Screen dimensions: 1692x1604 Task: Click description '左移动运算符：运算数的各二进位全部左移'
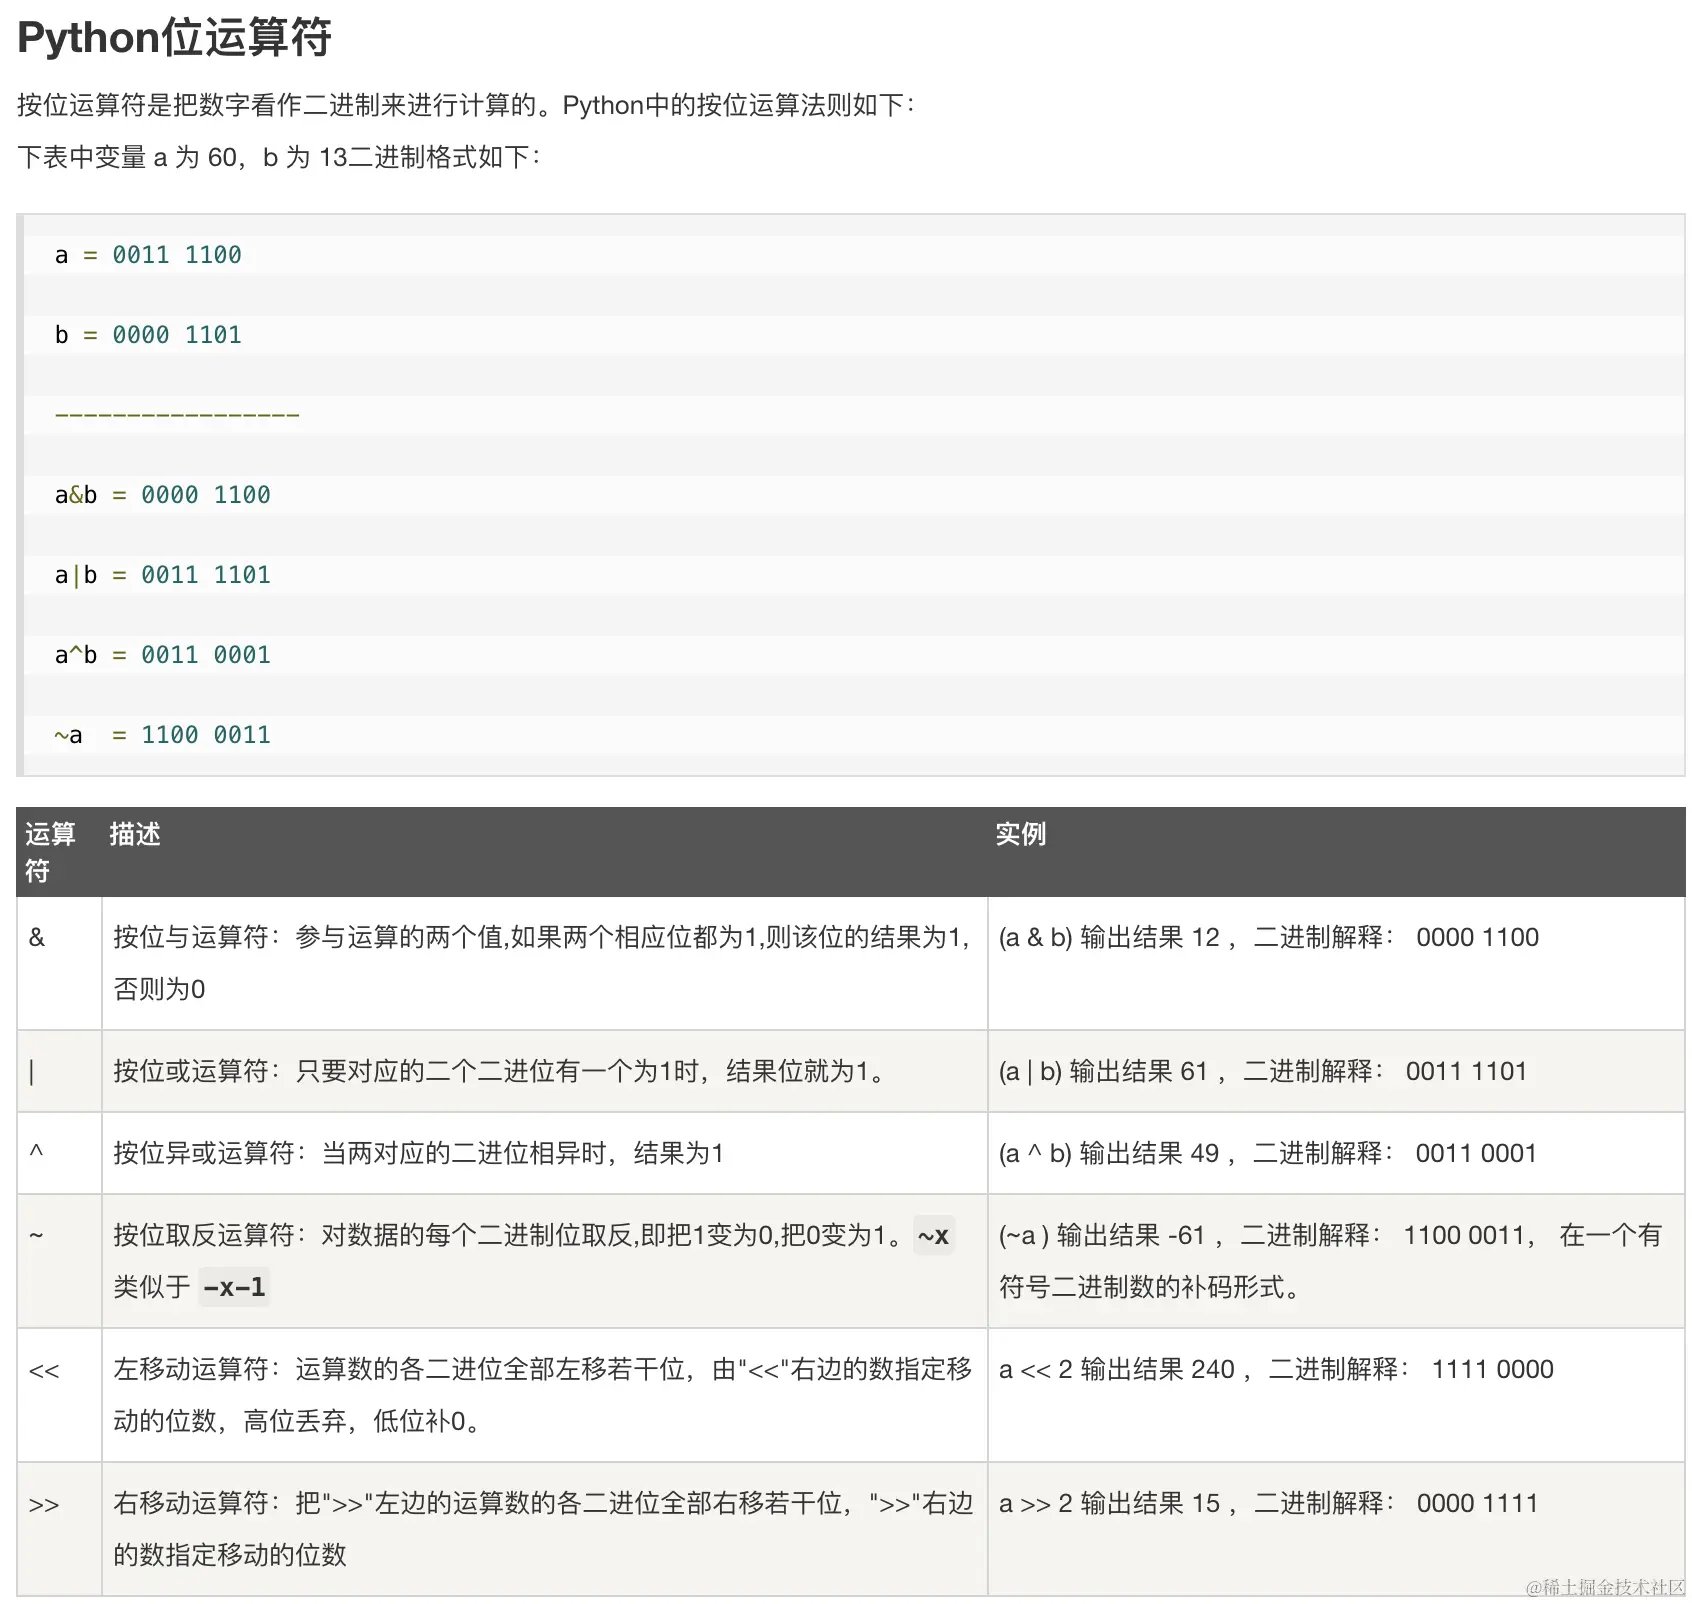tap(542, 1395)
